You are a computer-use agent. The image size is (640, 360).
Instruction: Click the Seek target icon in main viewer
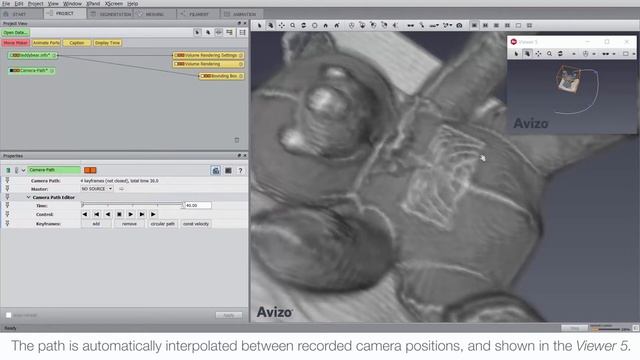point(315,25)
